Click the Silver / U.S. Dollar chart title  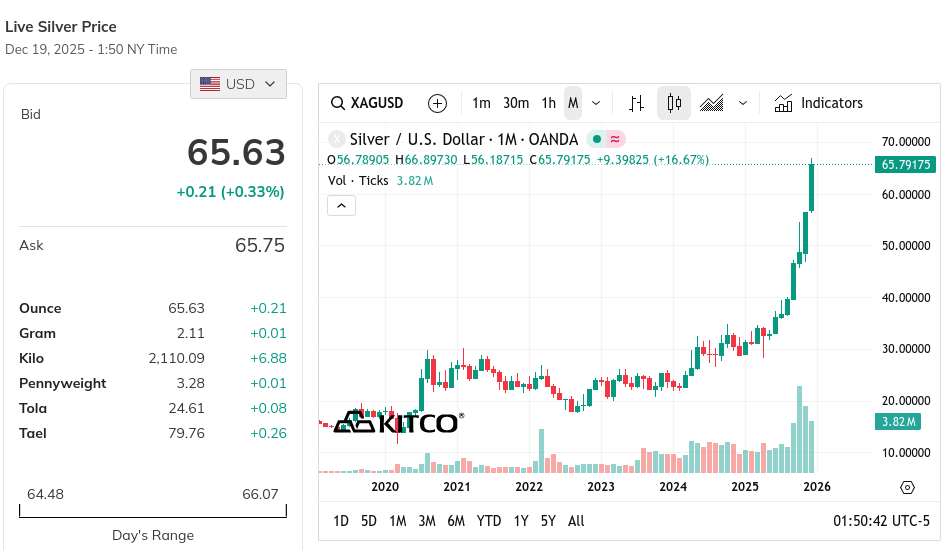[x=464, y=140]
